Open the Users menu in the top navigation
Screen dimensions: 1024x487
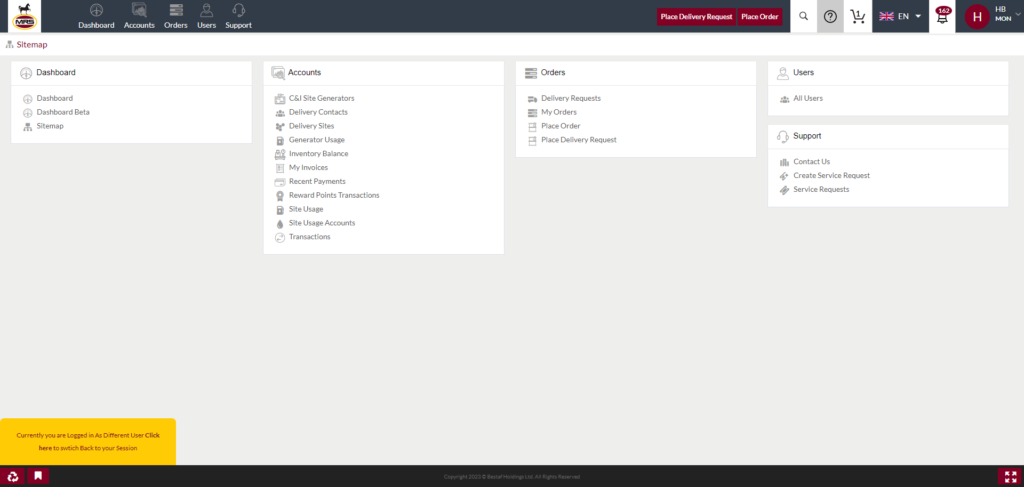click(x=206, y=16)
